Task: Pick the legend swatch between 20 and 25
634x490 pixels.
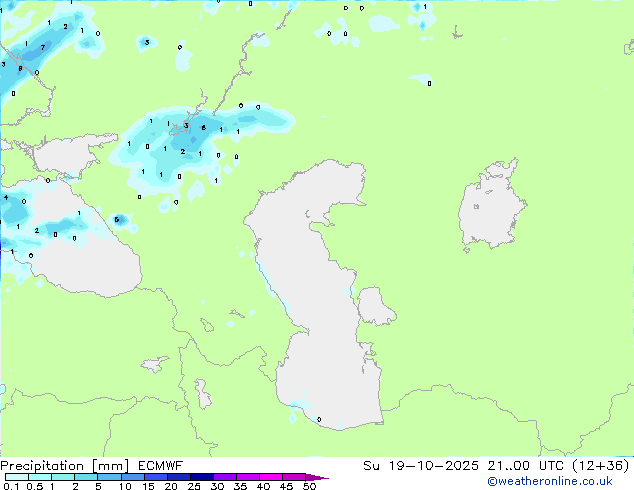Action: [x=178, y=477]
